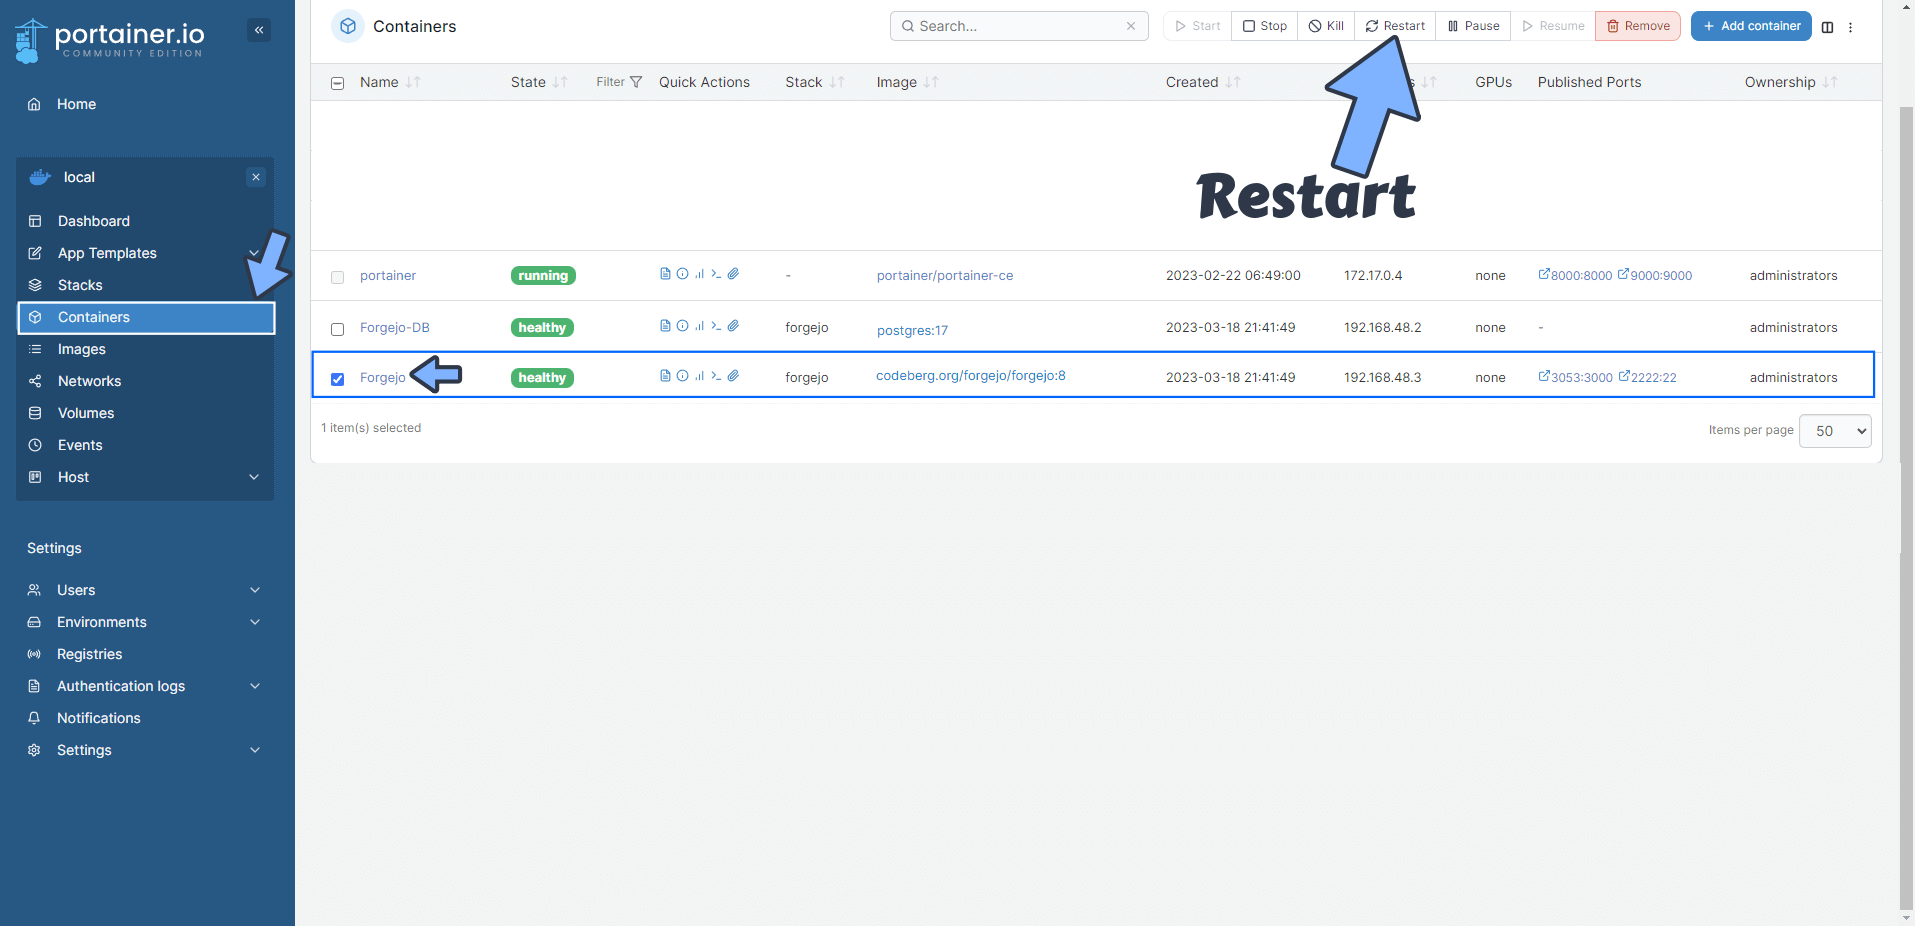Open table settings three-dot menu

coord(1850,27)
